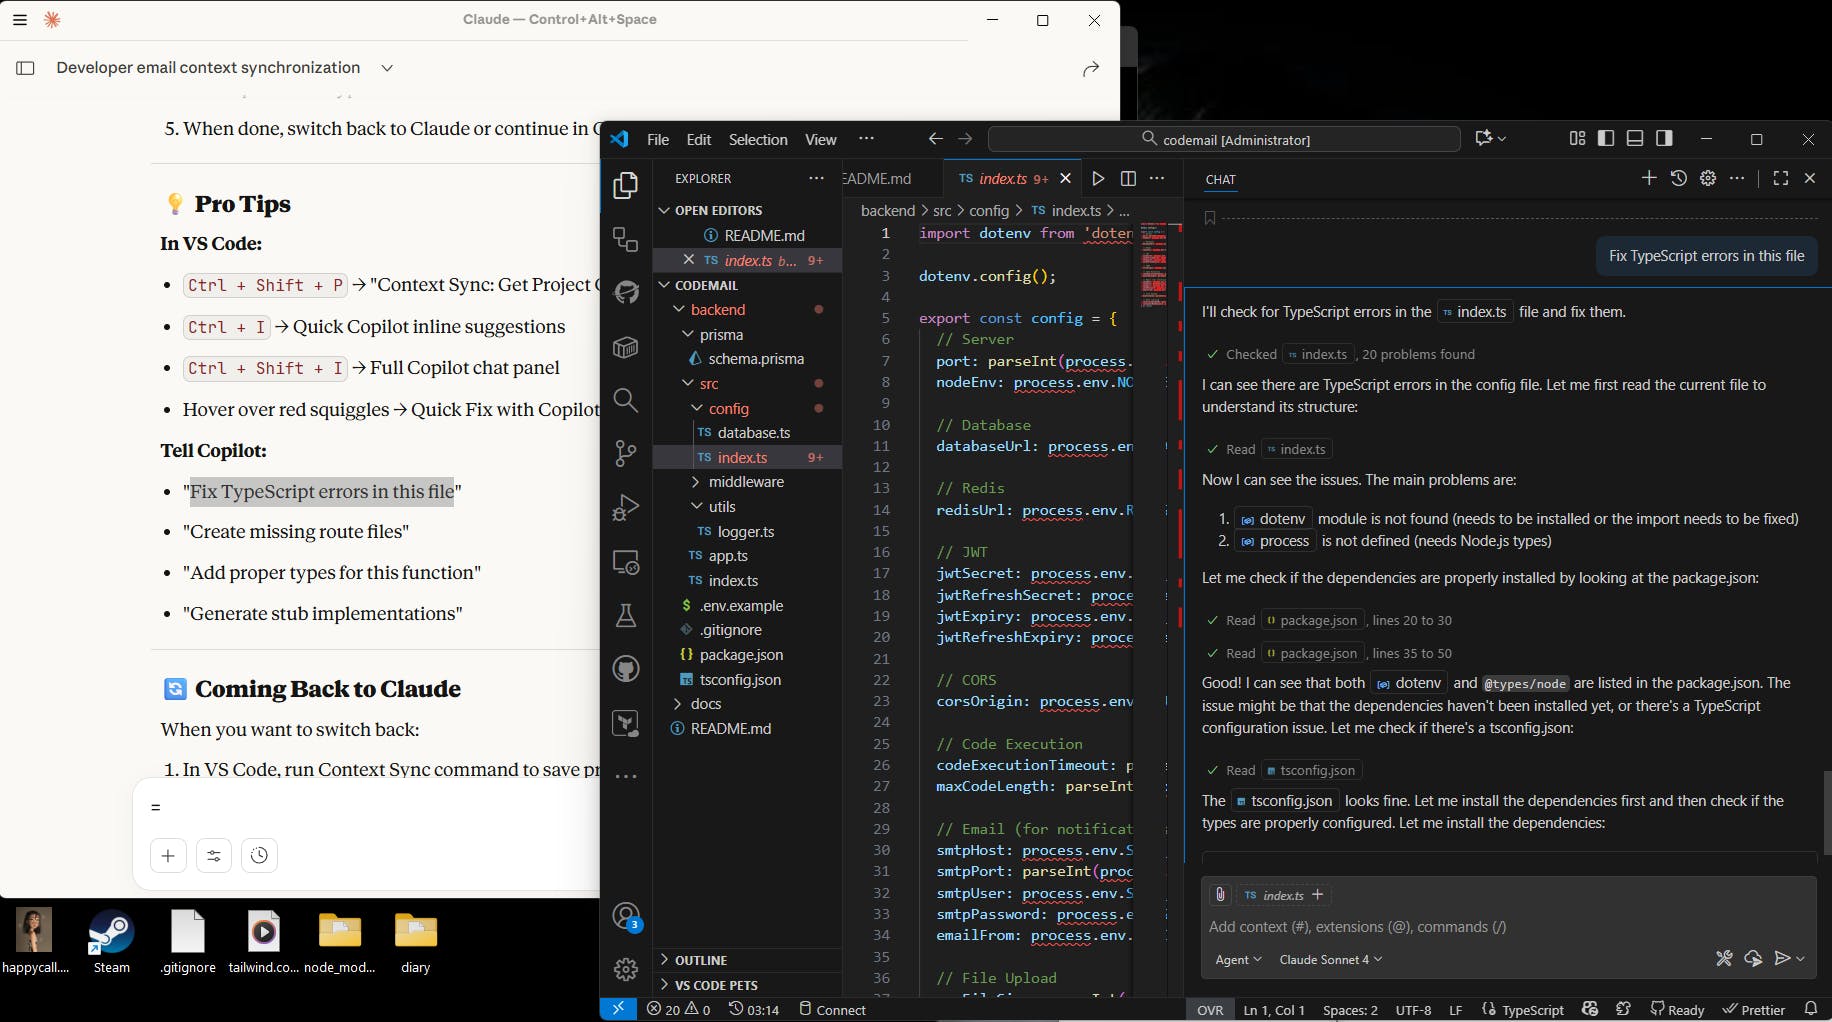The width and height of the screenshot is (1832, 1022).
Task: Click the Prettier status bar button
Action: click(x=1753, y=1010)
